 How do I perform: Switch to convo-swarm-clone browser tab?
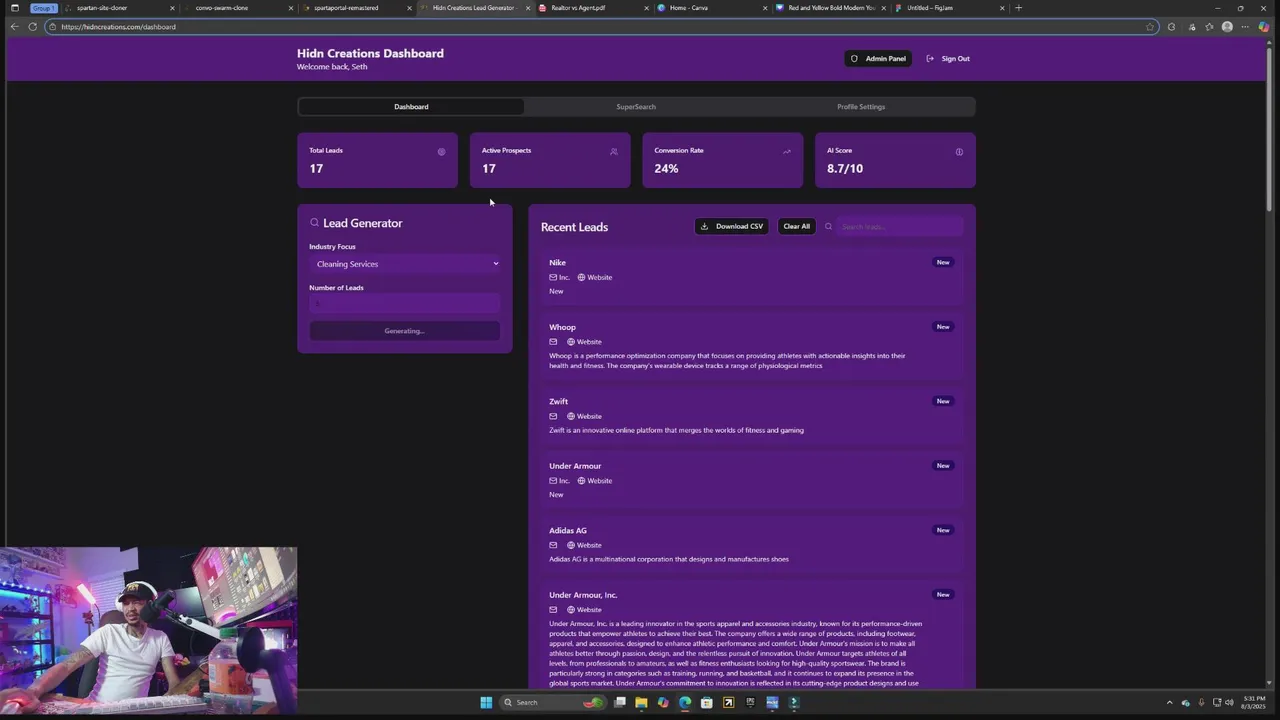pos(240,8)
